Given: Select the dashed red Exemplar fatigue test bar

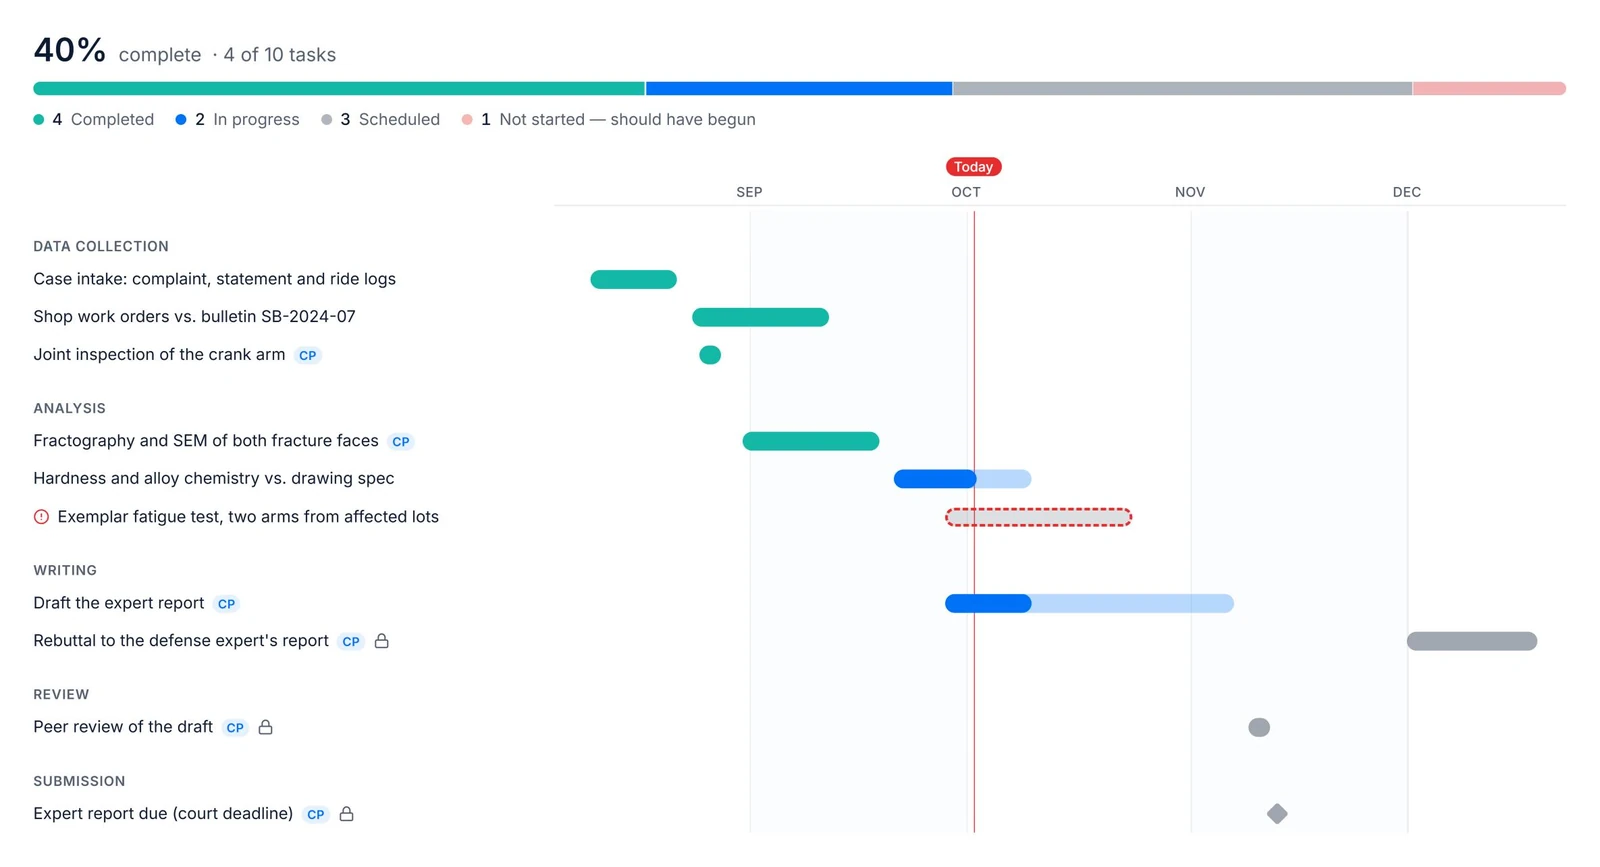Looking at the screenshot, I should pyautogui.click(x=1039, y=517).
